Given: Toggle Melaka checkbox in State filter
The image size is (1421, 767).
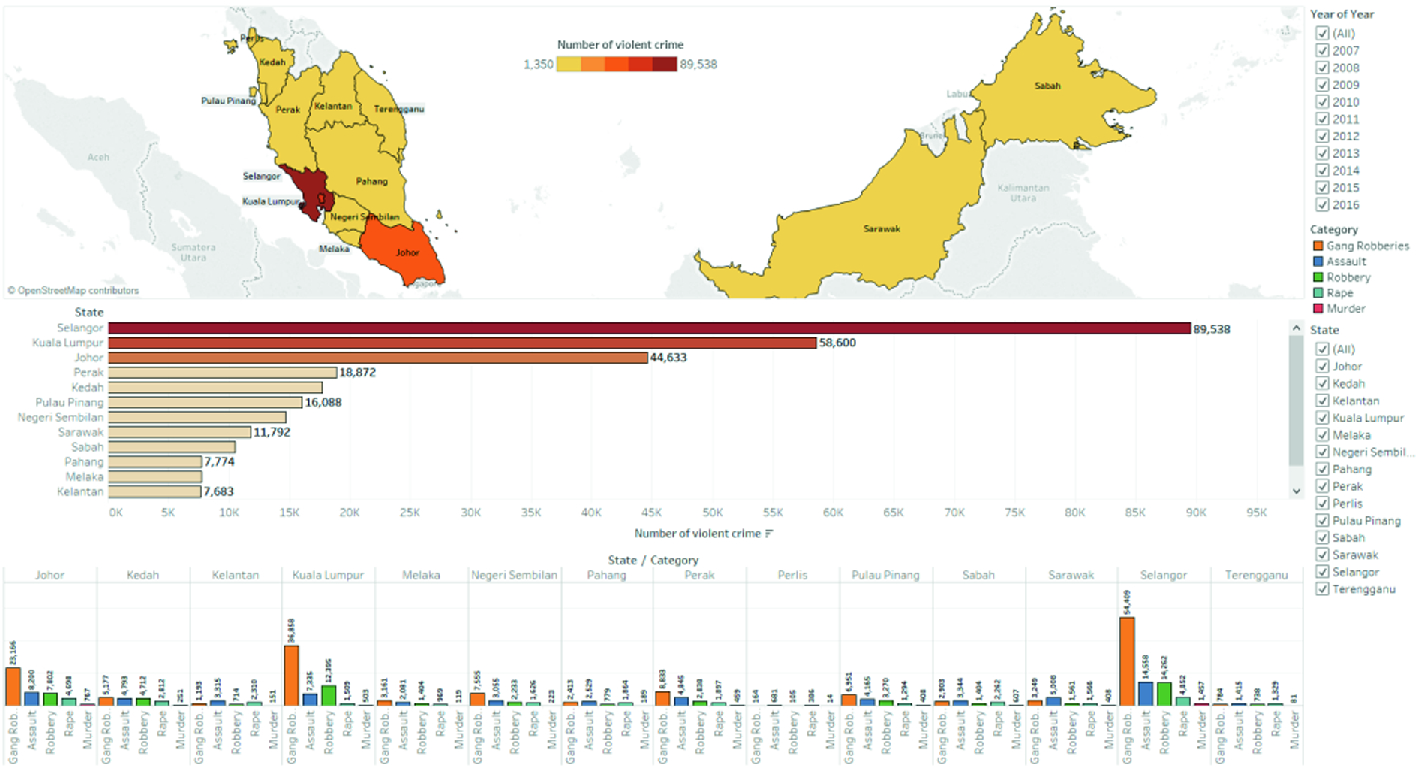Looking at the screenshot, I should coord(1322,435).
